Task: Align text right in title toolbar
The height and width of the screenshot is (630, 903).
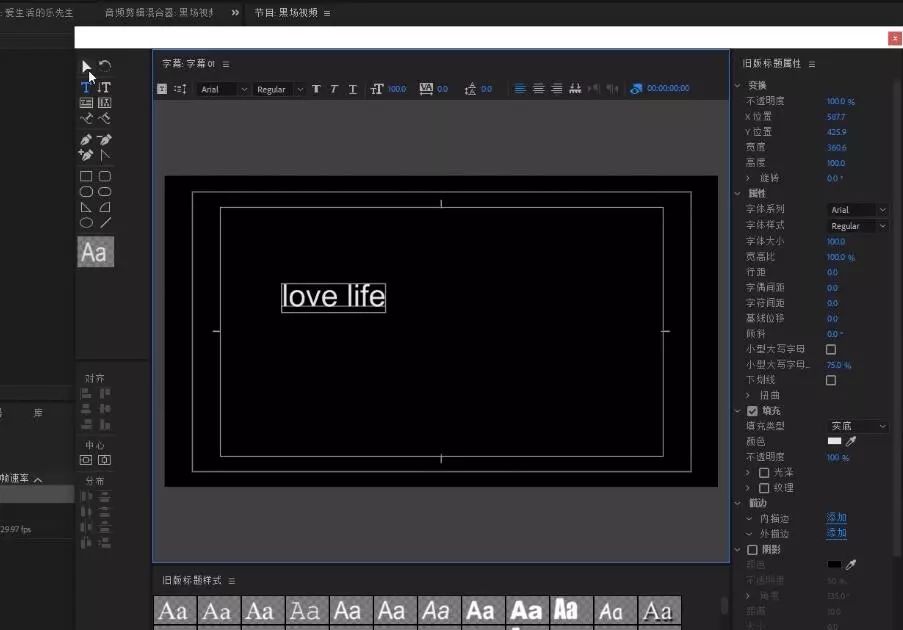Action: click(556, 89)
